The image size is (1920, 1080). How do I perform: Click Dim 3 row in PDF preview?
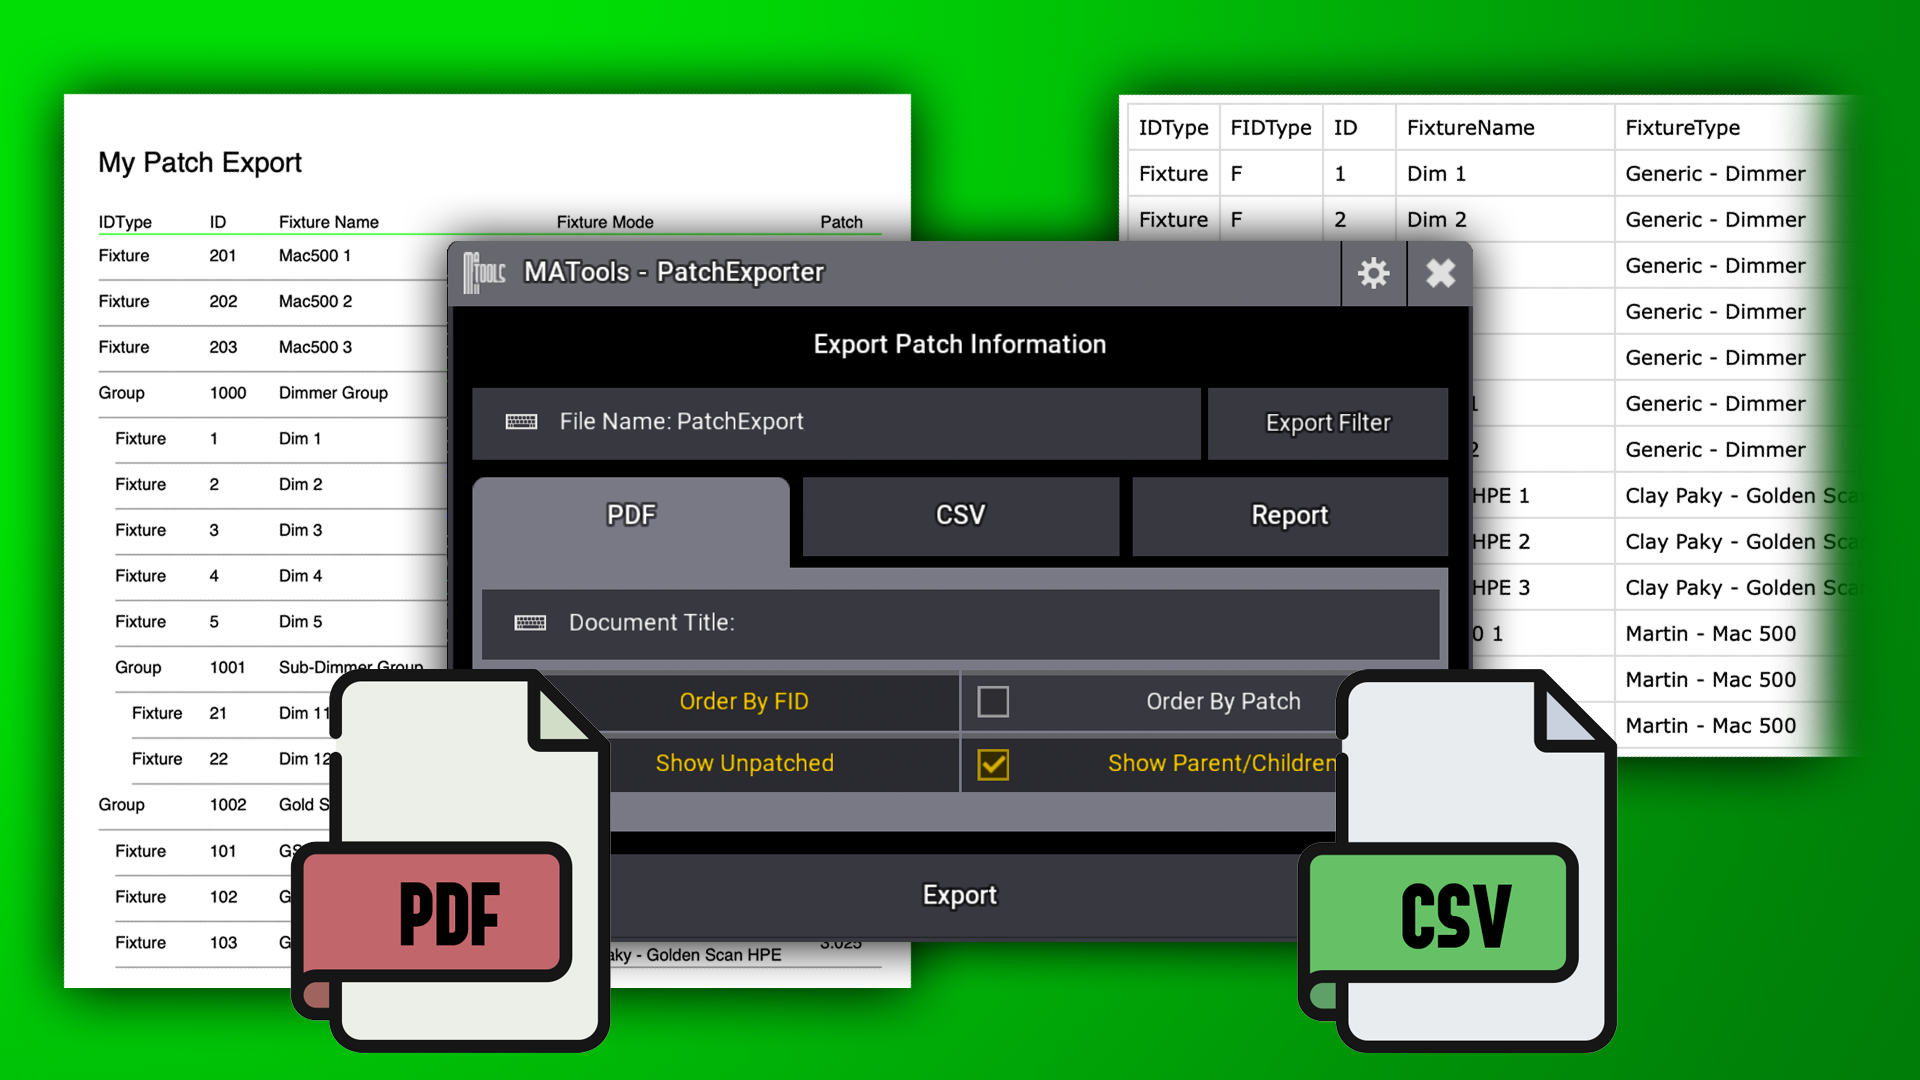(x=280, y=531)
